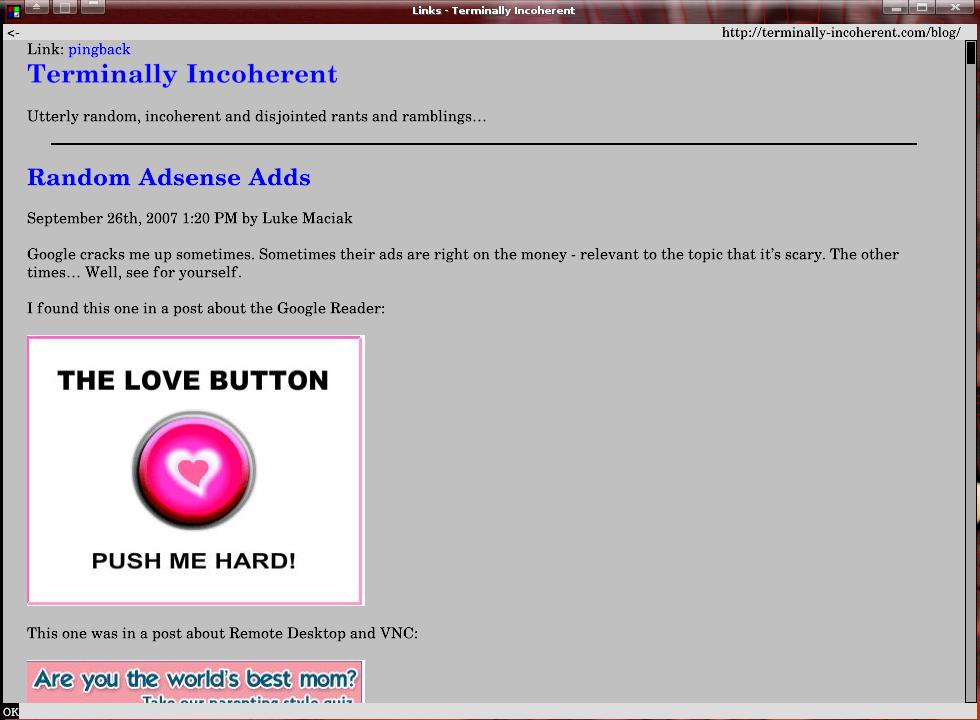This screenshot has width=980, height=720.
Task: Maximize the Links browser window
Action: click(922, 7)
